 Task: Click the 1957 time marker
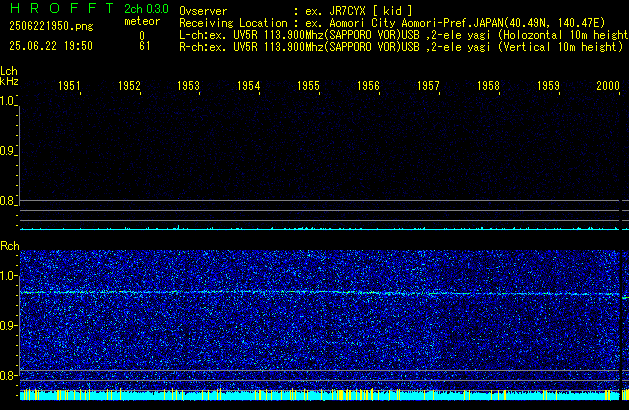click(x=428, y=86)
